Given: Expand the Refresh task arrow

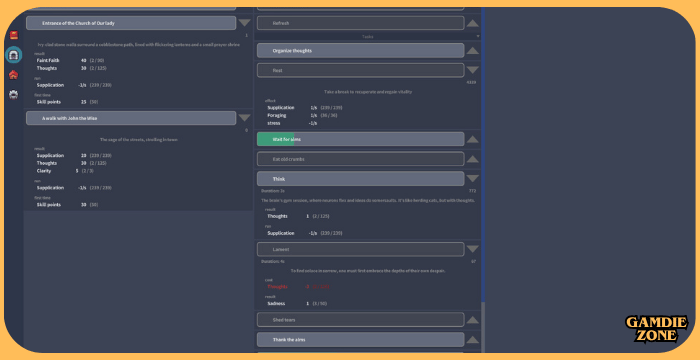Looking at the screenshot, I should (x=473, y=23).
